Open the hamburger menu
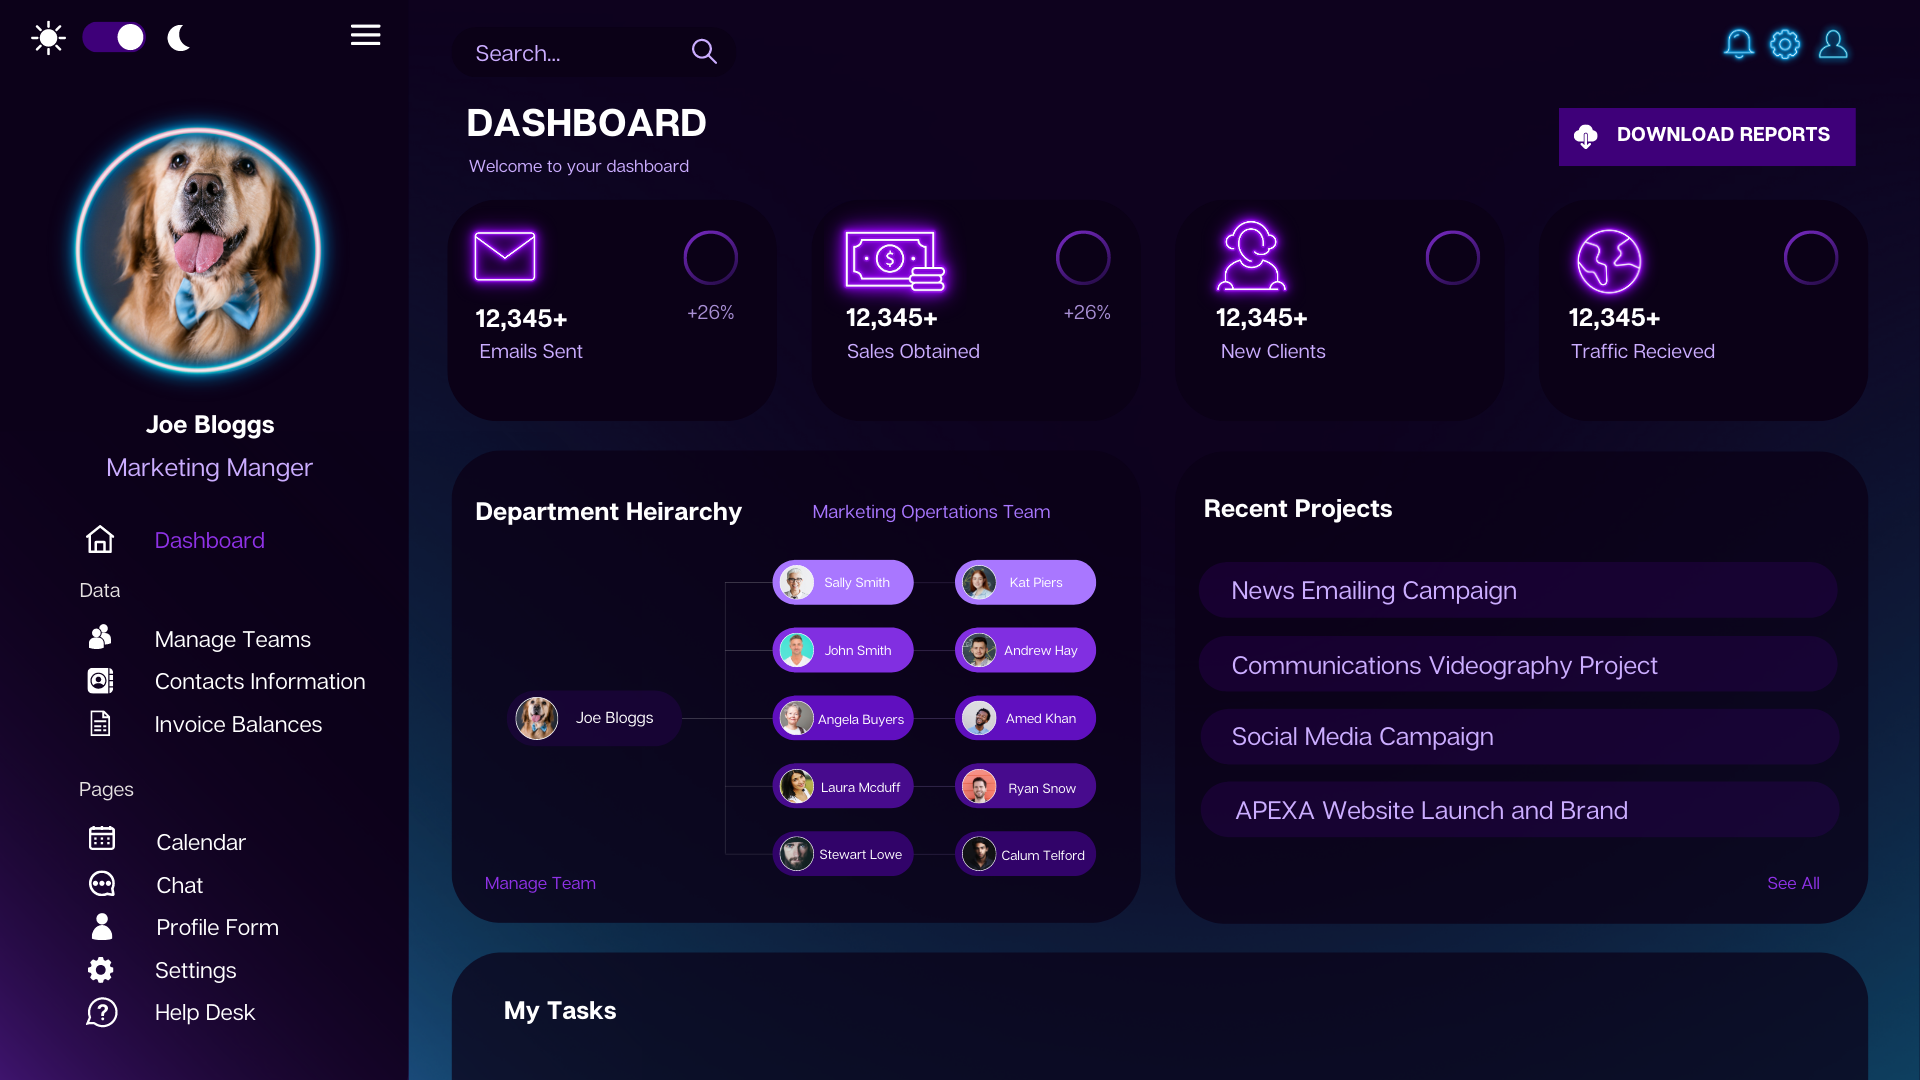Image resolution: width=1920 pixels, height=1080 pixels. point(365,35)
